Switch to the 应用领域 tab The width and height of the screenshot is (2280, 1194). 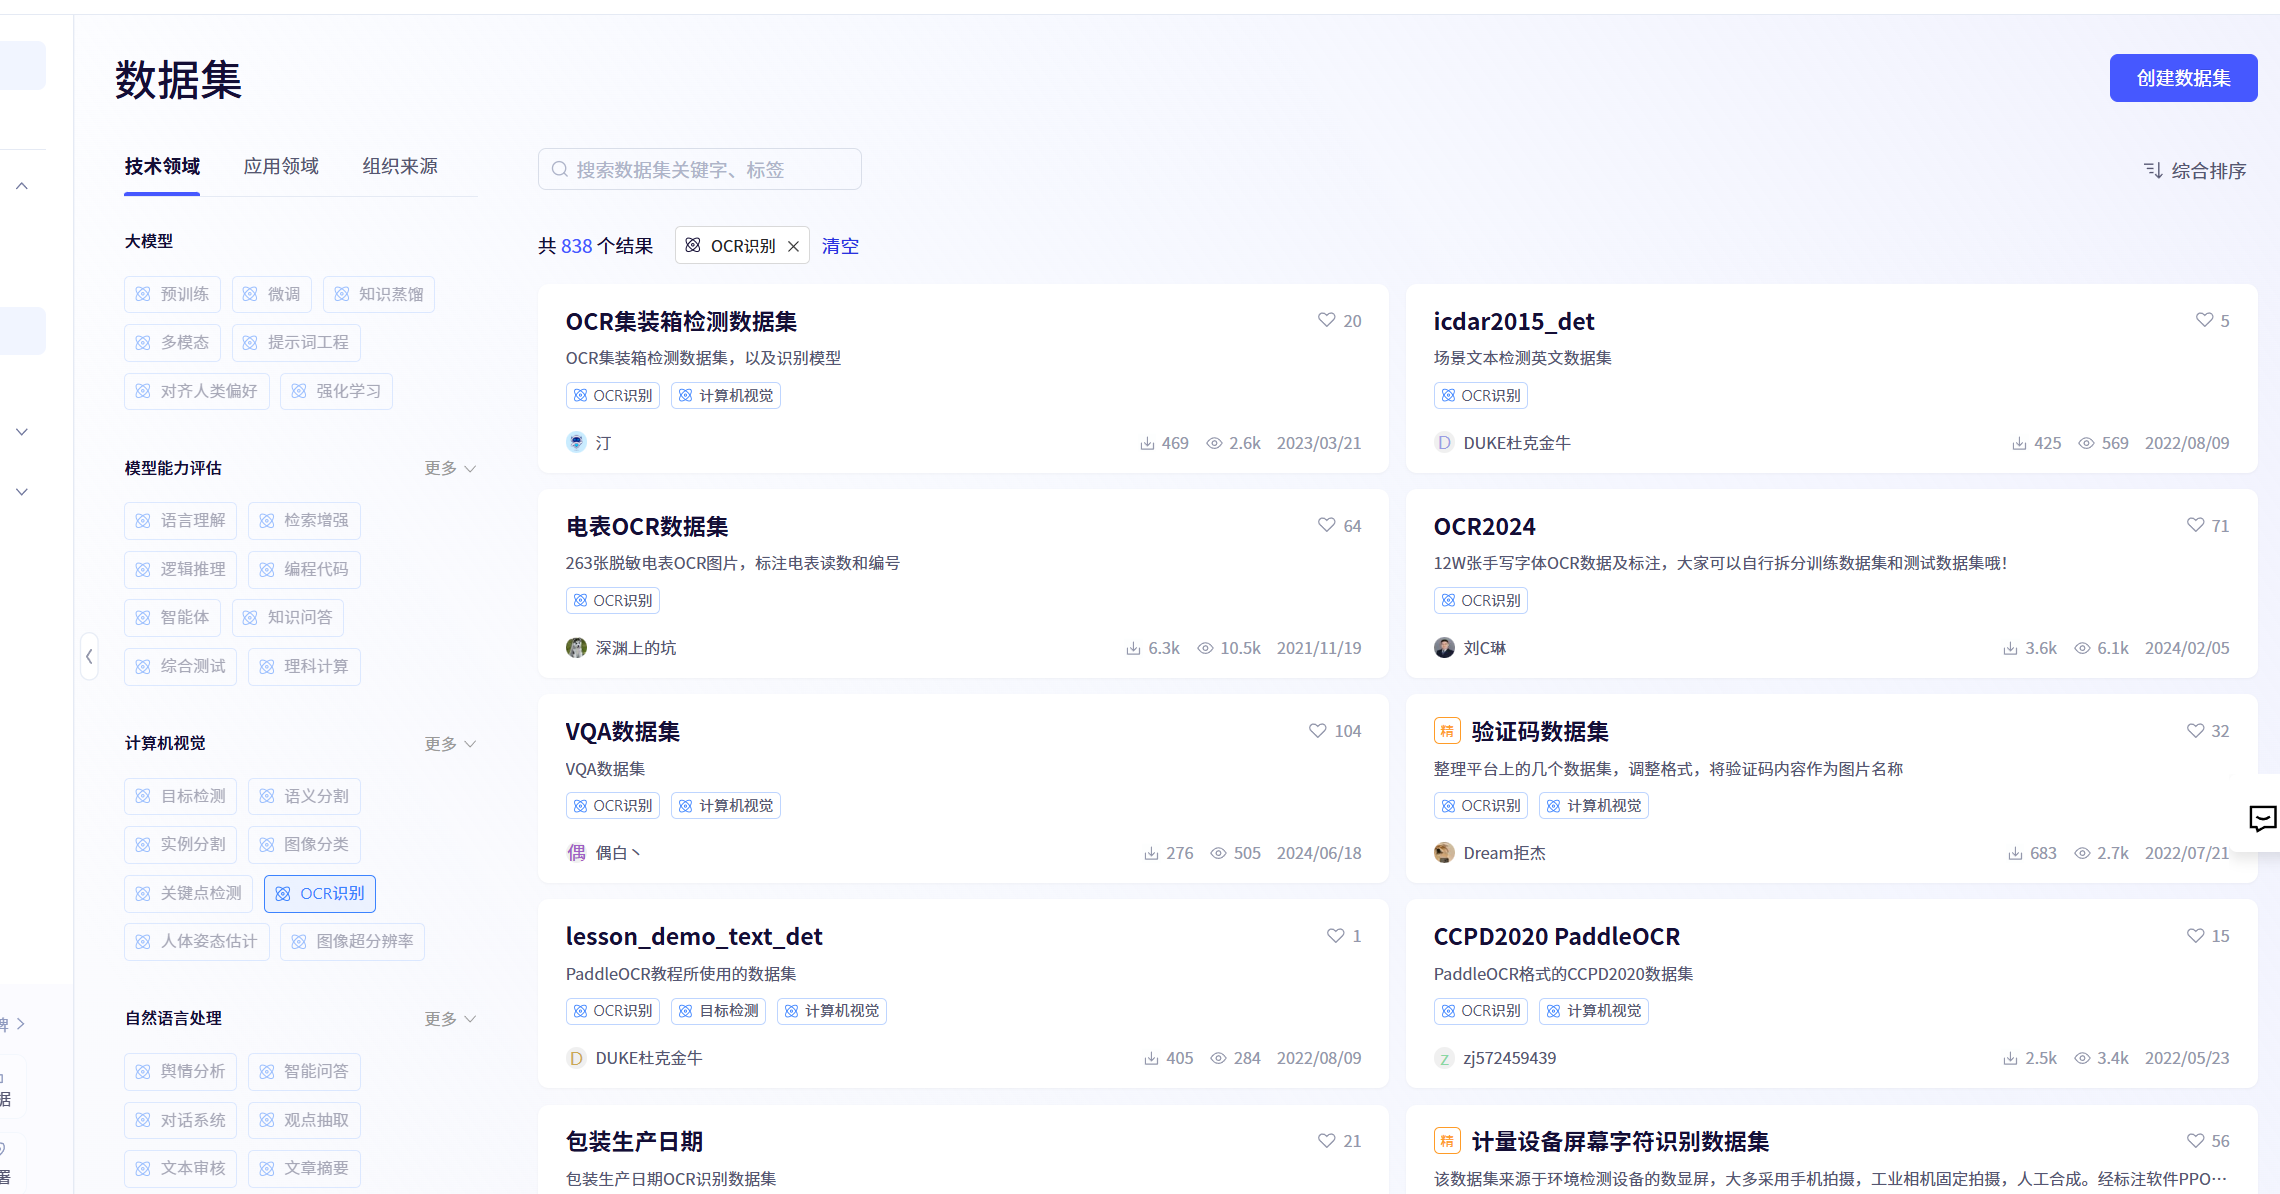click(281, 166)
